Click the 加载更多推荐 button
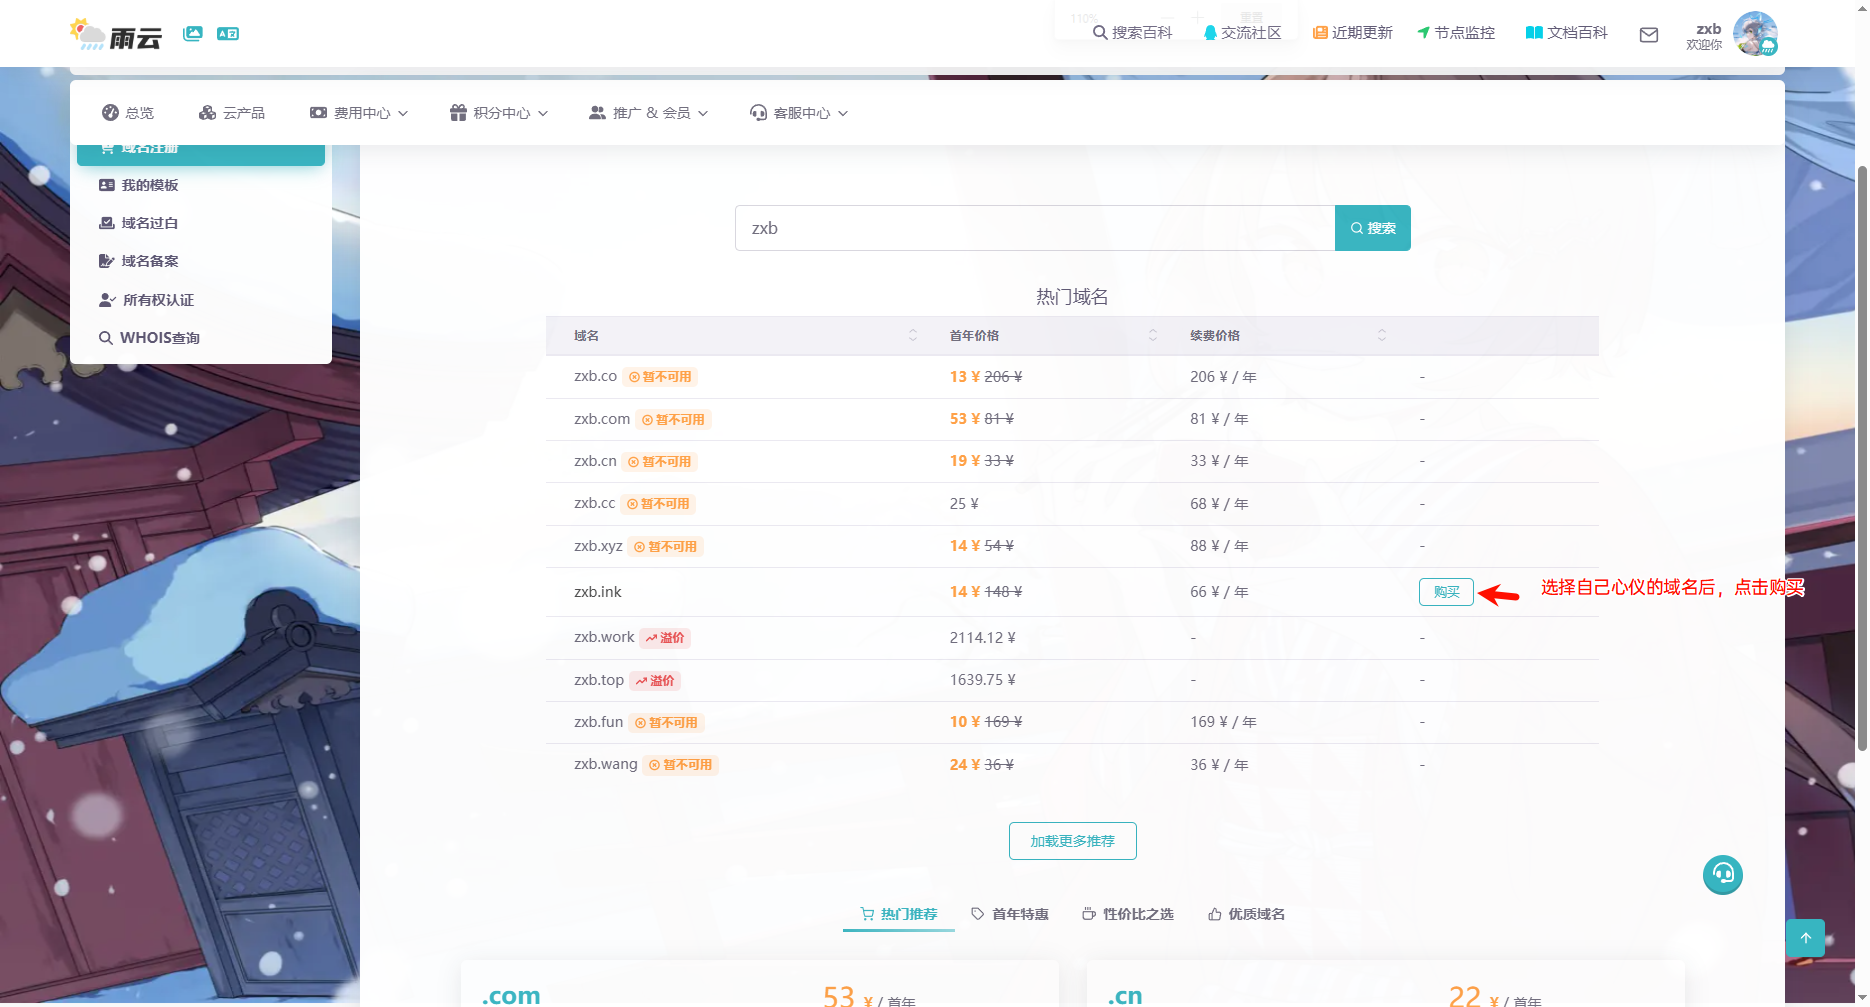 [x=1072, y=841]
